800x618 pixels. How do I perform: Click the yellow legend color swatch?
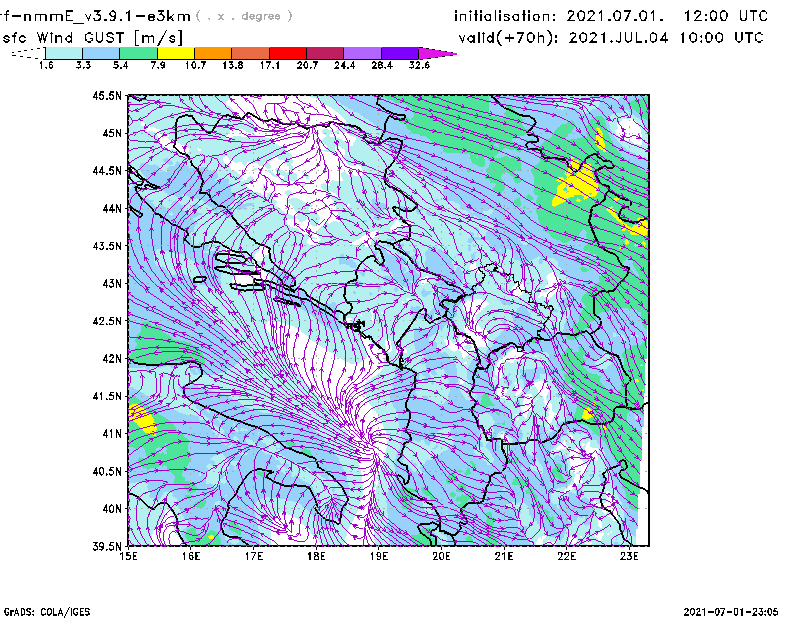tap(176, 53)
